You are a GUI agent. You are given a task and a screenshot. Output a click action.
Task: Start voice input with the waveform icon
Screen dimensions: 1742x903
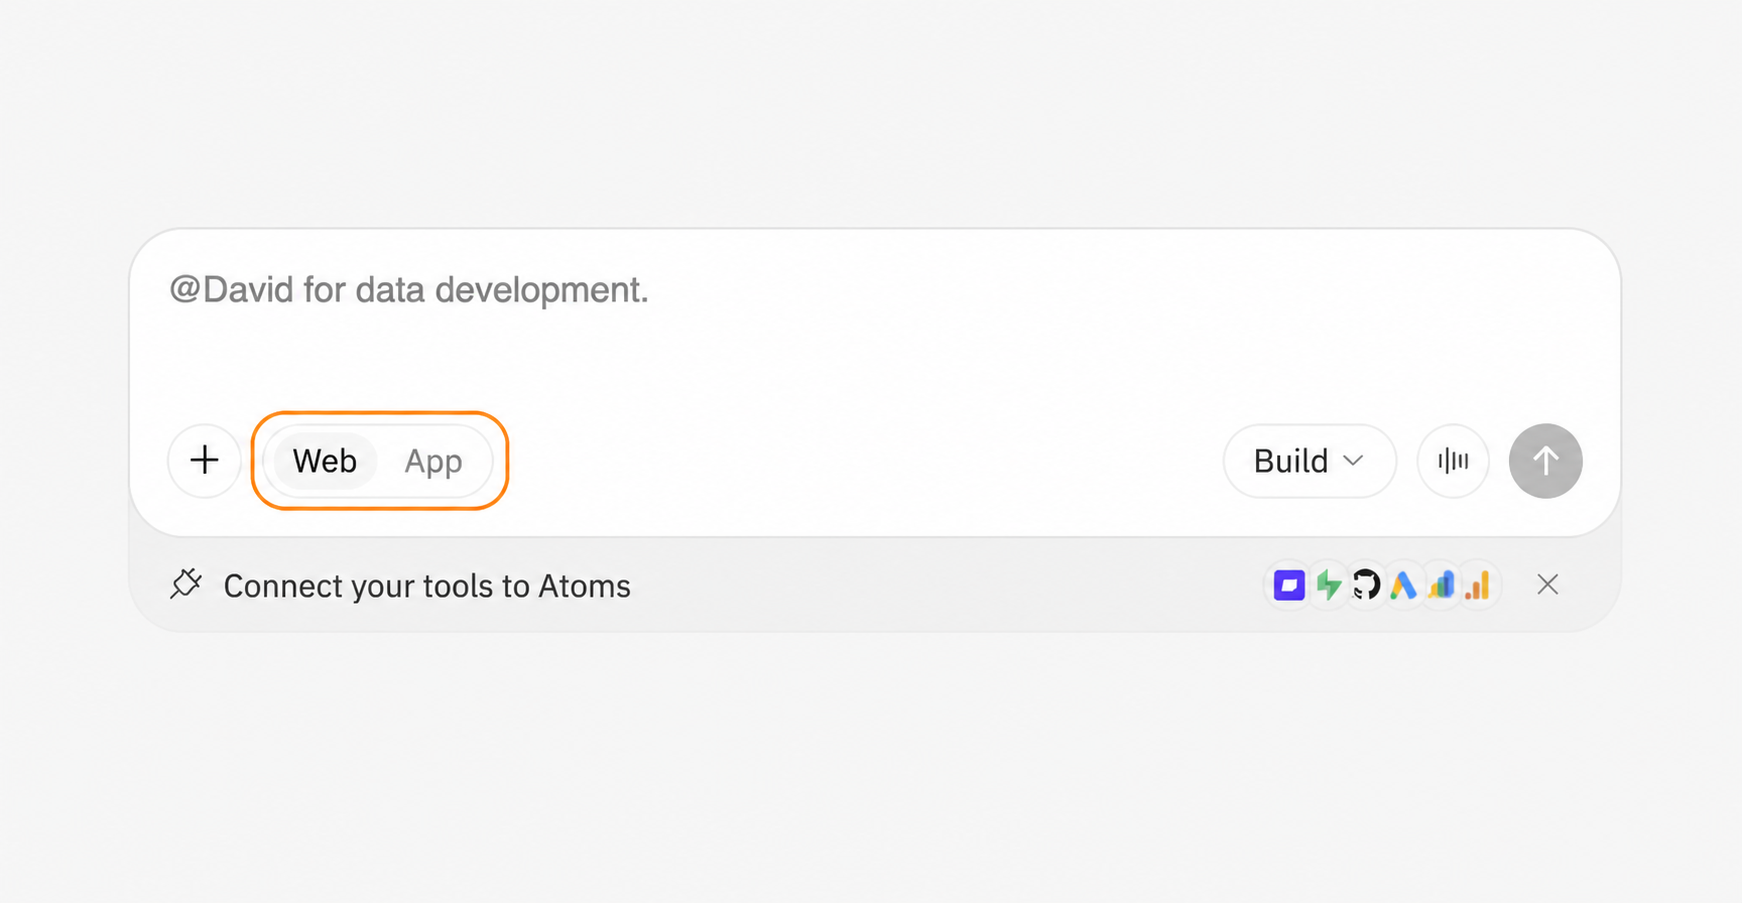1453,460
